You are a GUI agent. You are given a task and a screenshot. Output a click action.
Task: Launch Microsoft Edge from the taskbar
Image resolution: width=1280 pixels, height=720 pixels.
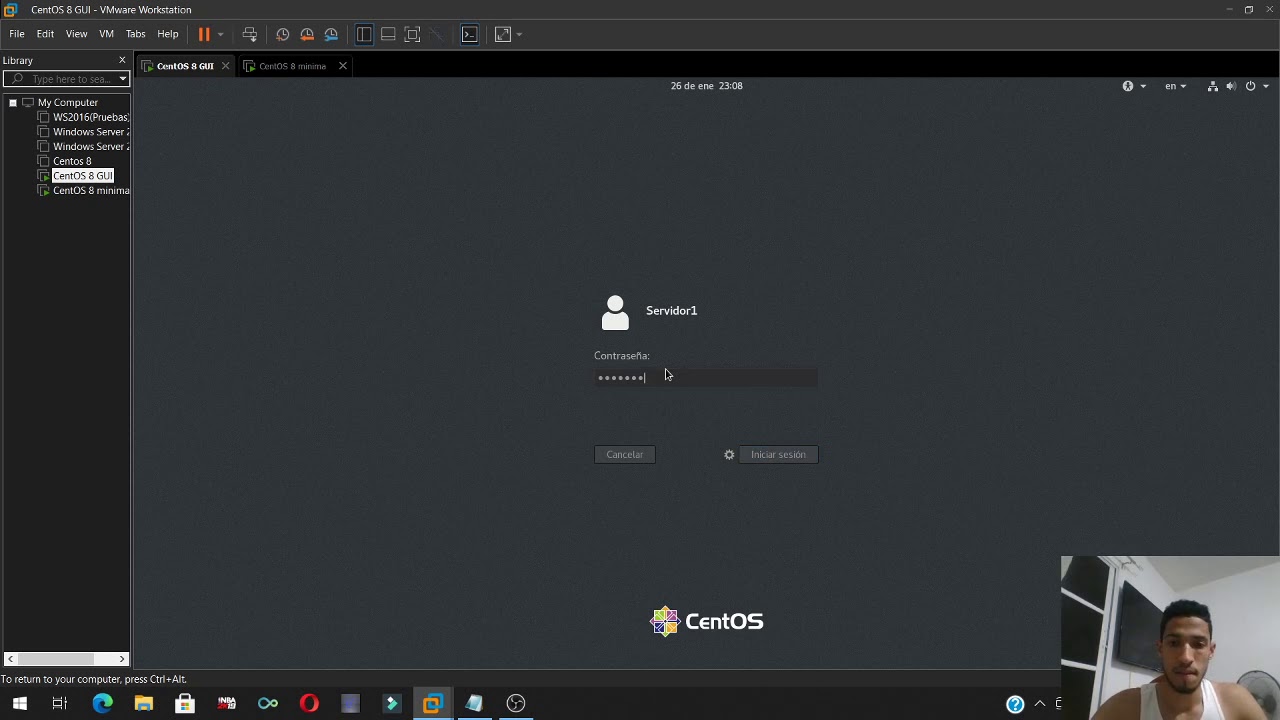click(x=103, y=703)
